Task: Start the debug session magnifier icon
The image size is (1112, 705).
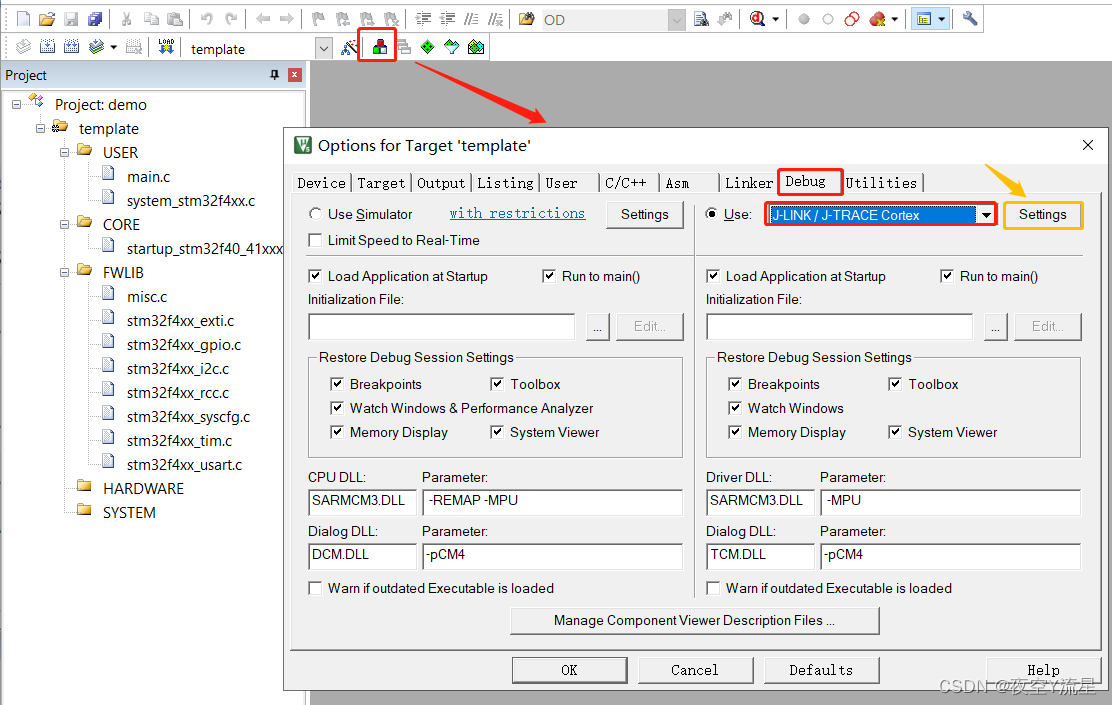Action: [x=757, y=19]
